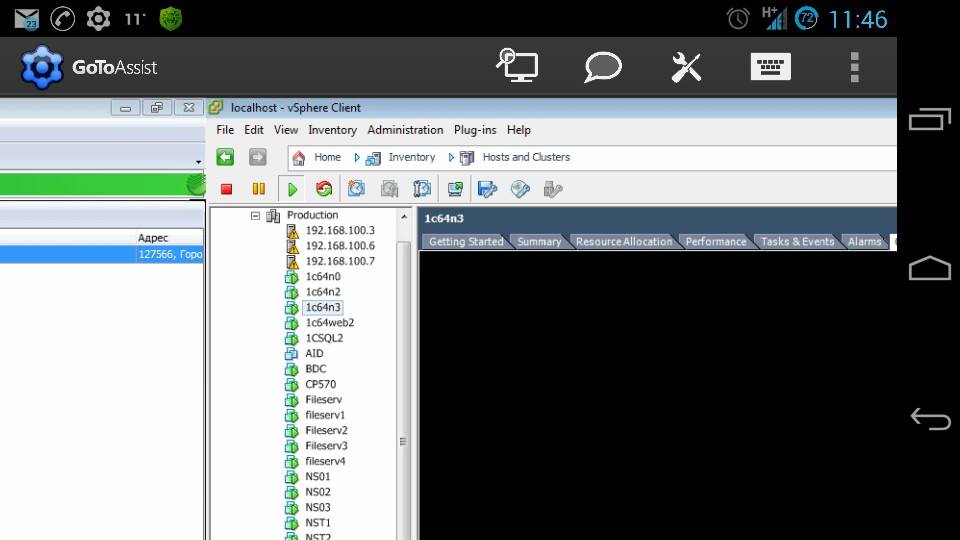Click vSphere back navigation arrow

coord(225,157)
